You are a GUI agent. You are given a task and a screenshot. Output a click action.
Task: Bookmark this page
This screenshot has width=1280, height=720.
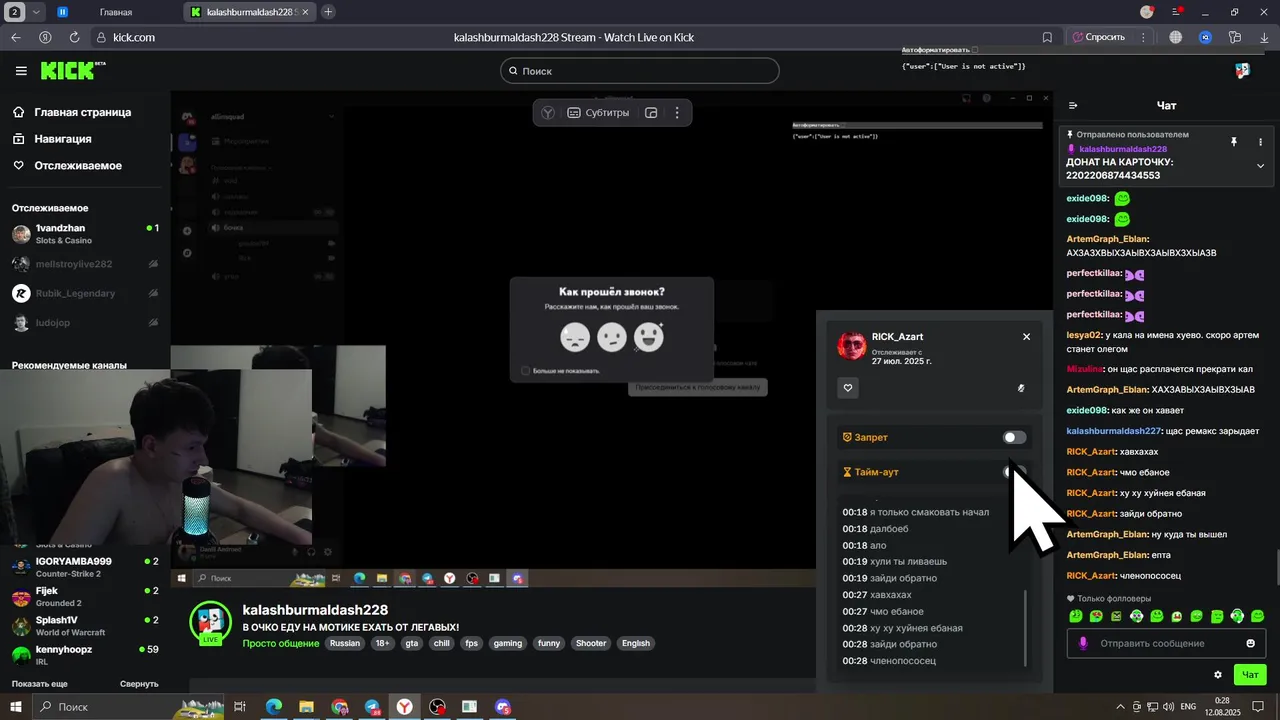point(1047,37)
